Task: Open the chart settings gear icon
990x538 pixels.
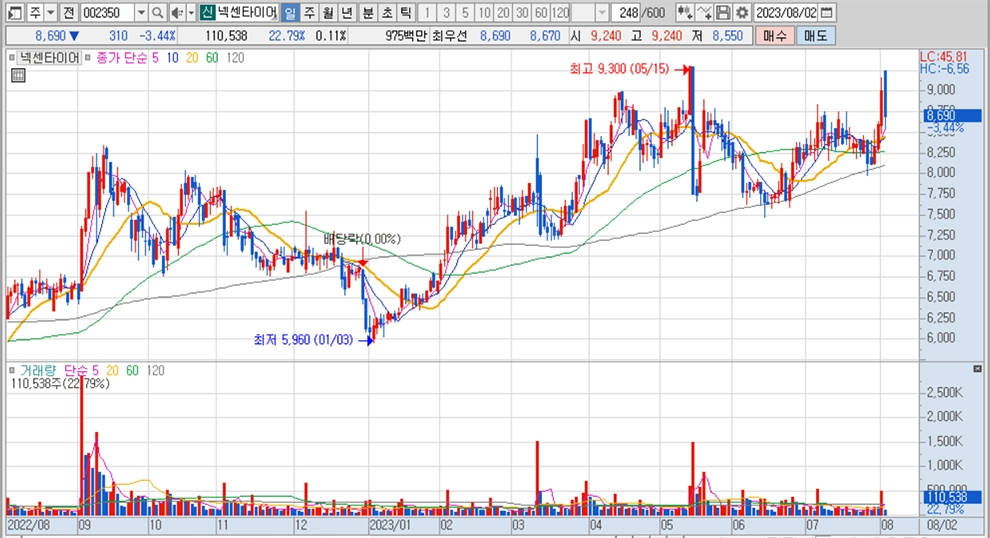Action: coord(741,13)
